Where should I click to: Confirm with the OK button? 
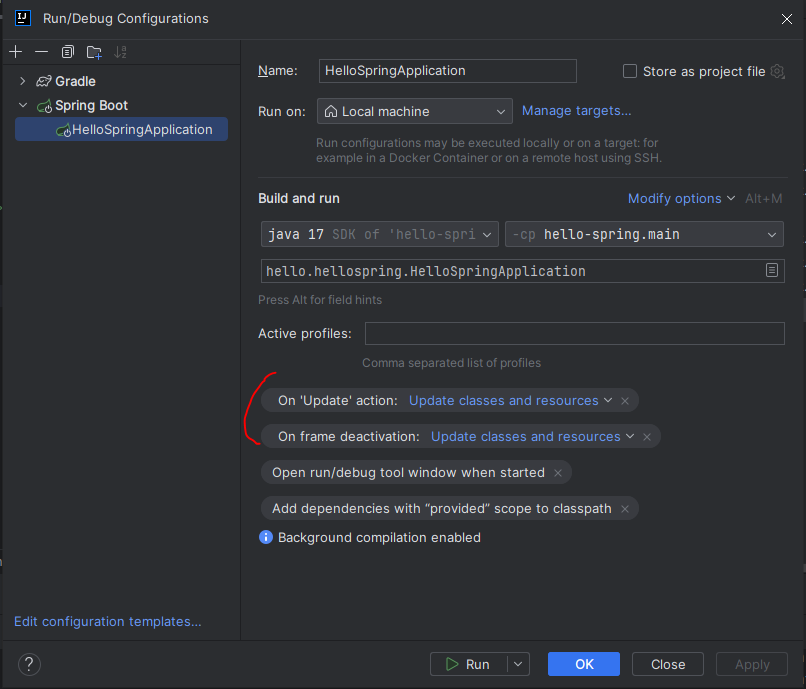tap(583, 664)
